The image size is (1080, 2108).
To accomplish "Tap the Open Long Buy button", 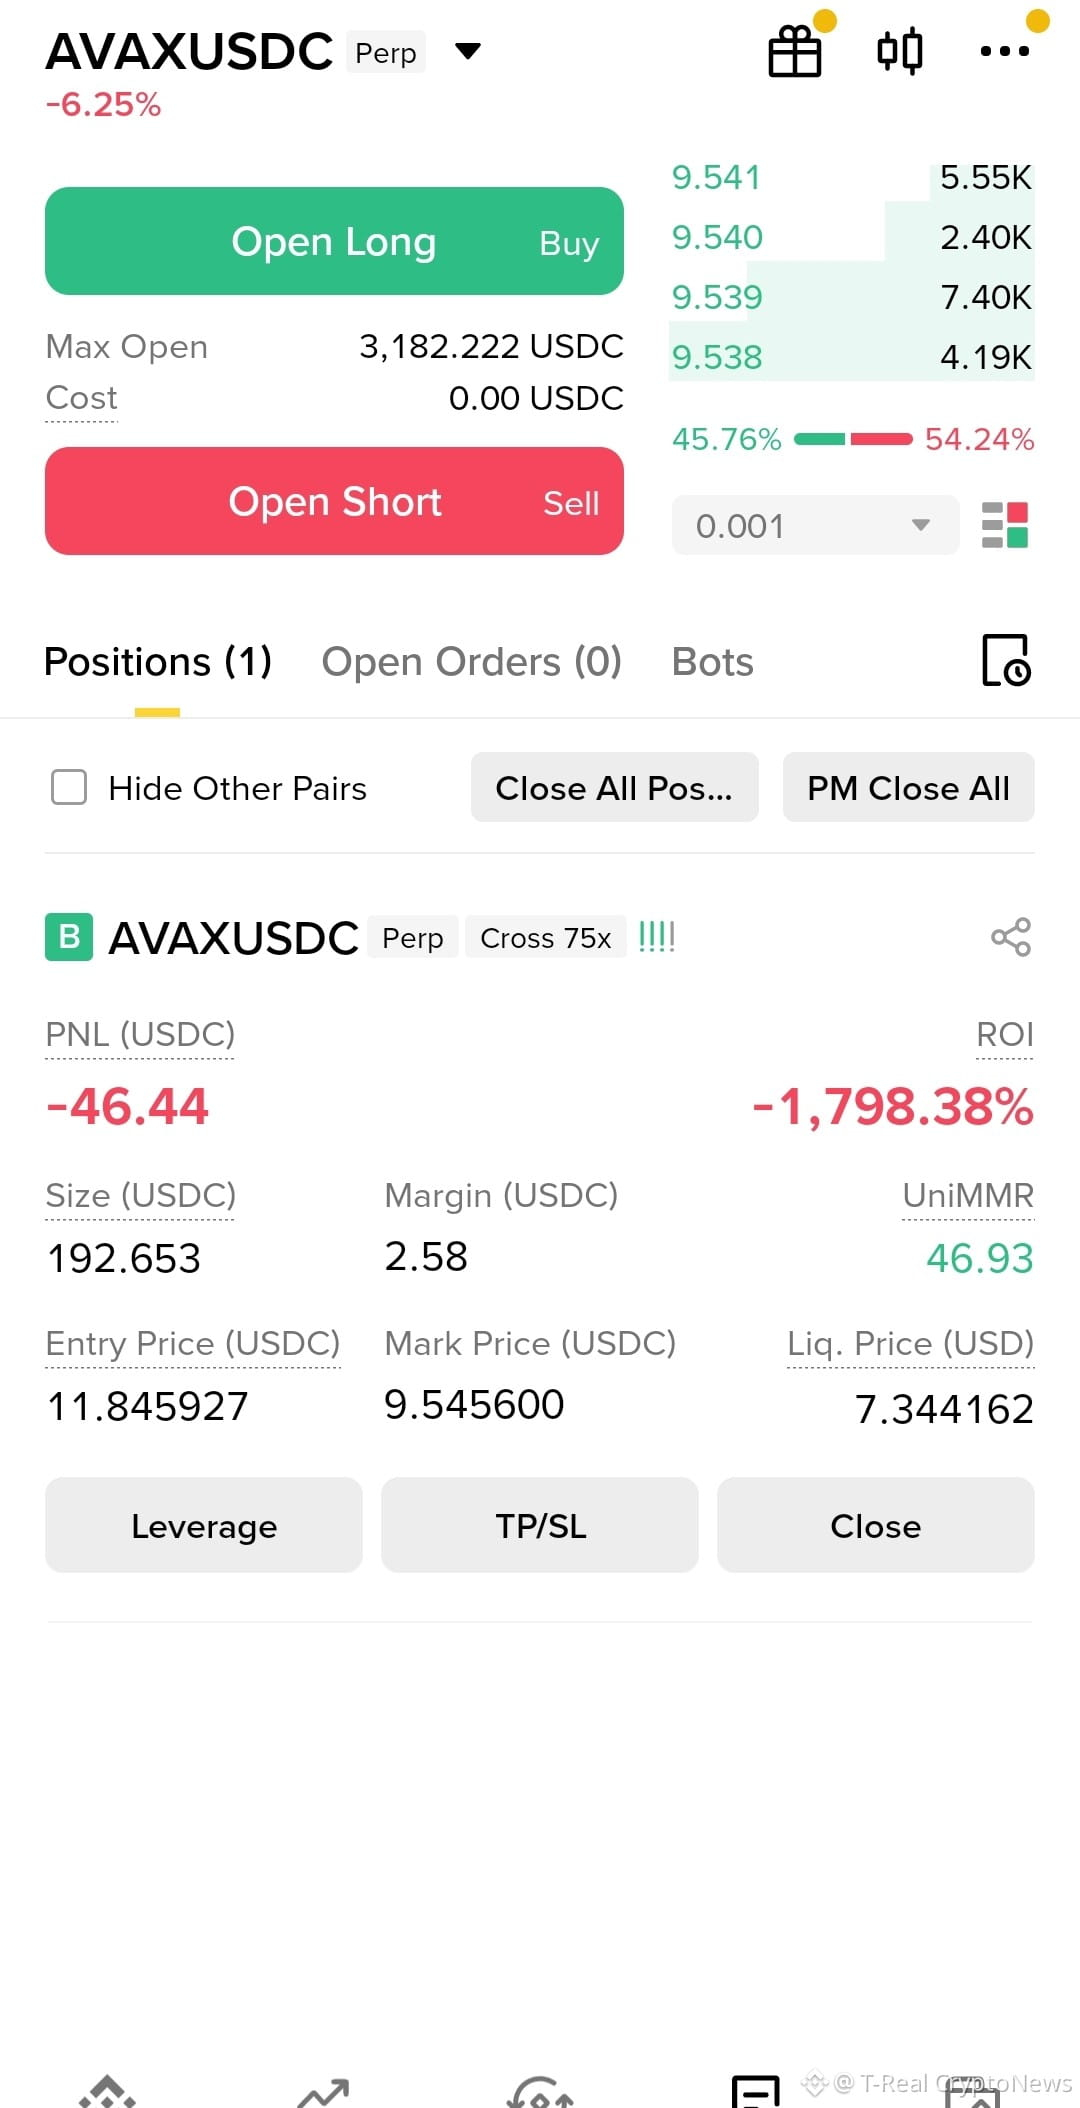I will 334,241.
